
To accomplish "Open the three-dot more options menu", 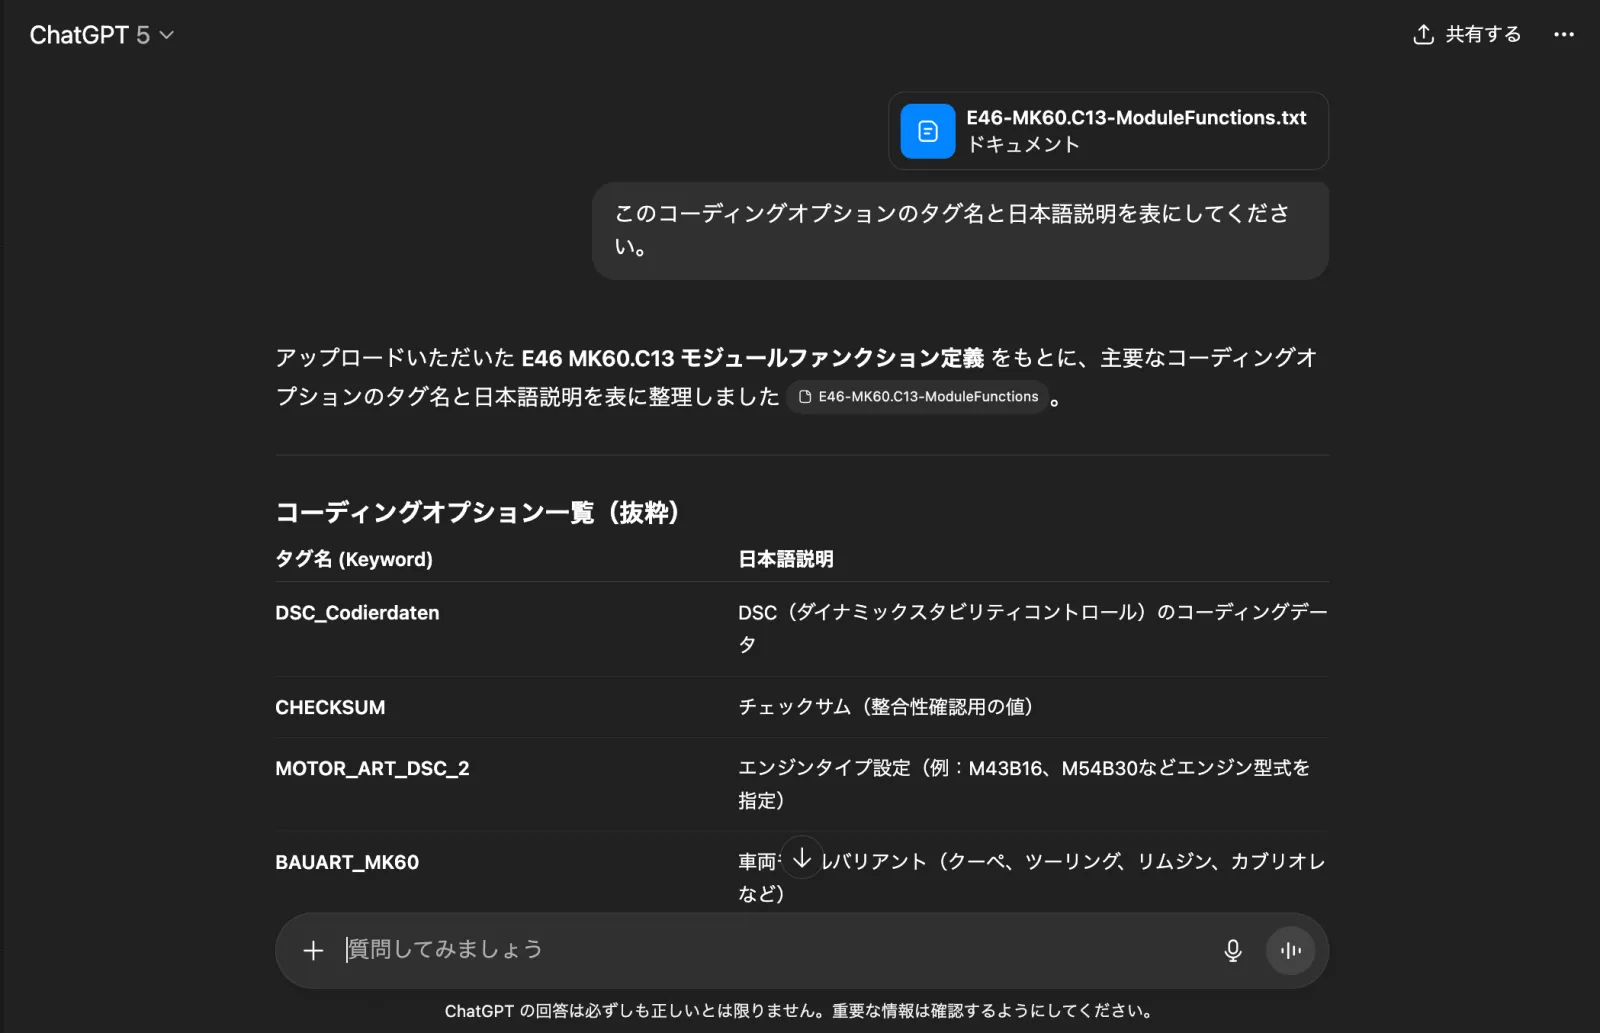I will pos(1564,35).
